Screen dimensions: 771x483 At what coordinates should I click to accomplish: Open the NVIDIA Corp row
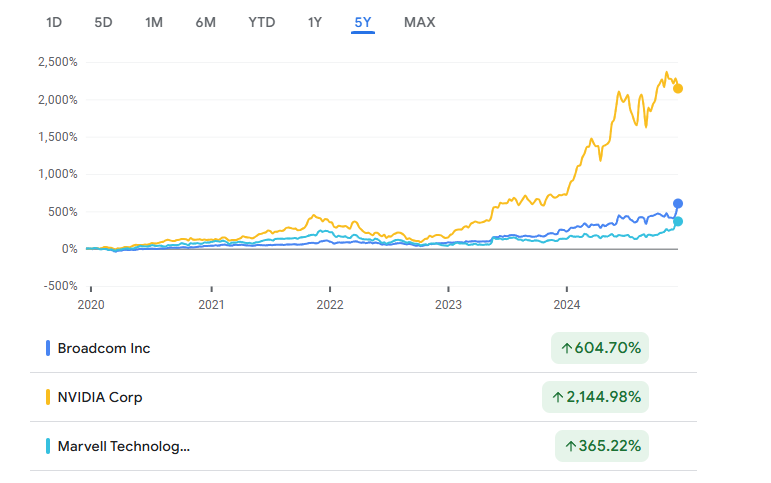pyautogui.click(x=363, y=397)
